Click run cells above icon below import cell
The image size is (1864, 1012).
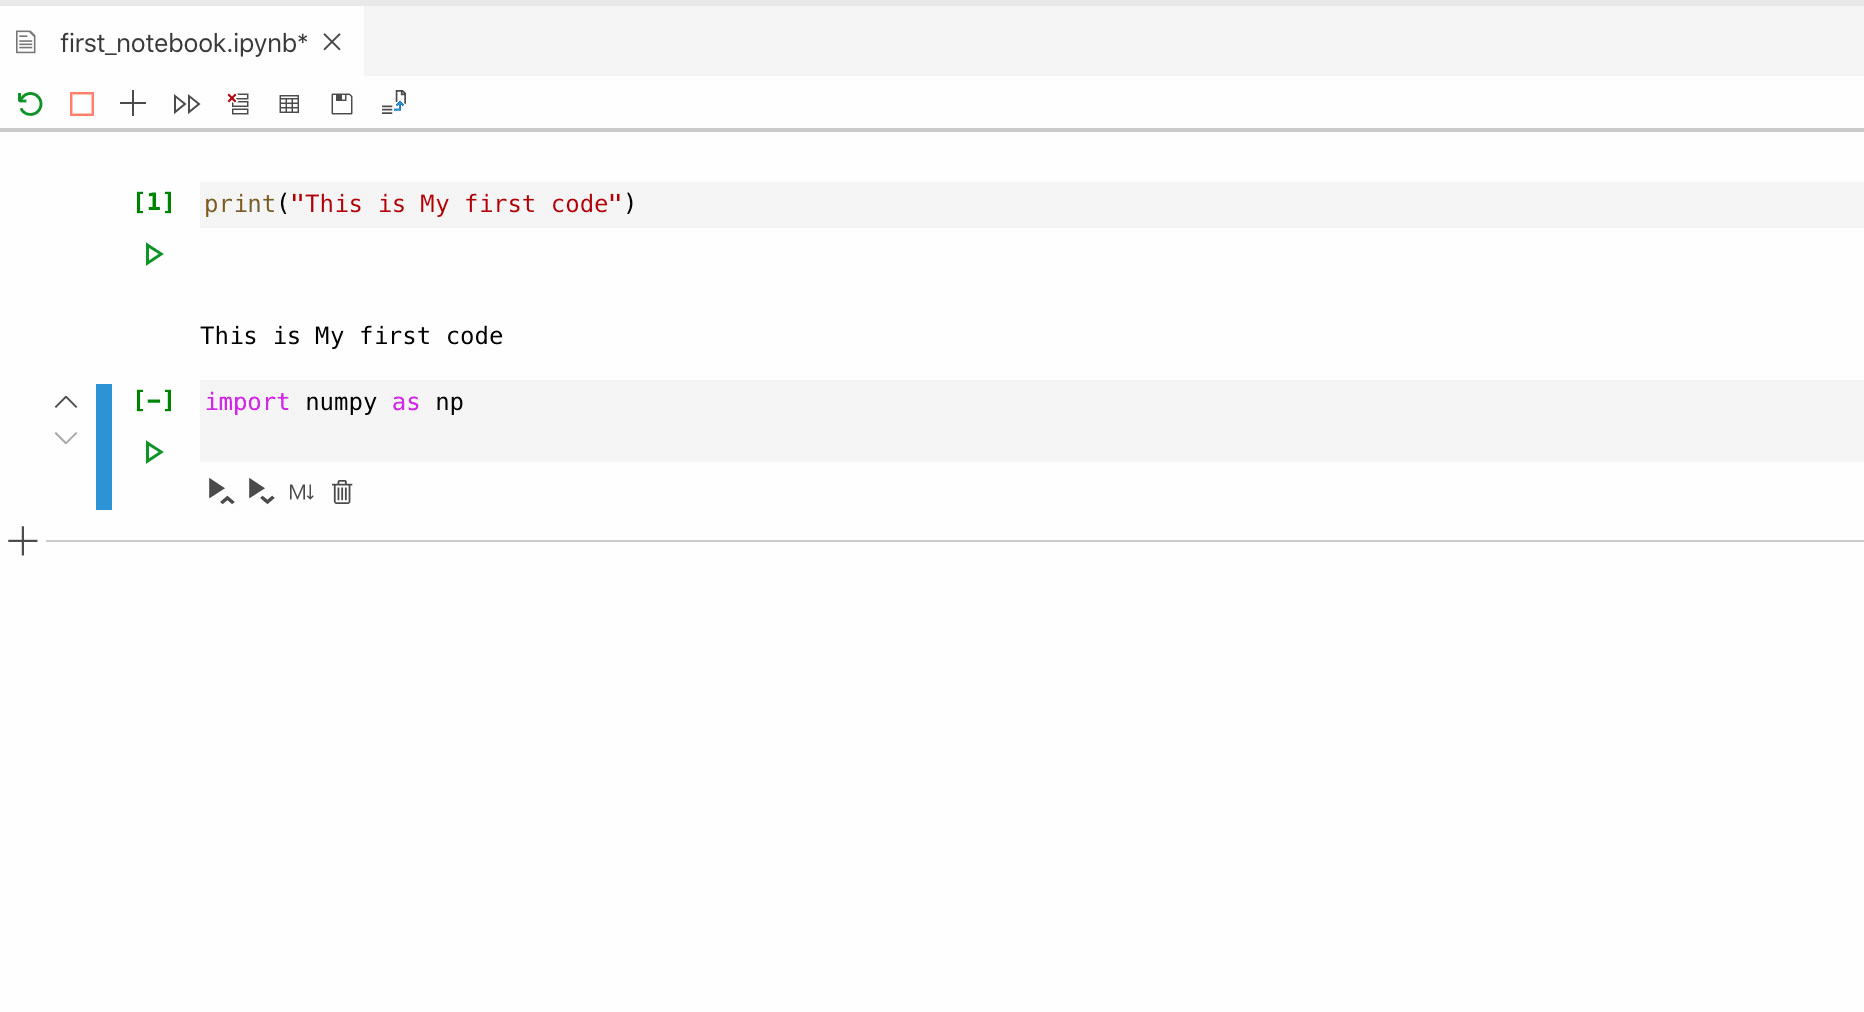click(220, 491)
